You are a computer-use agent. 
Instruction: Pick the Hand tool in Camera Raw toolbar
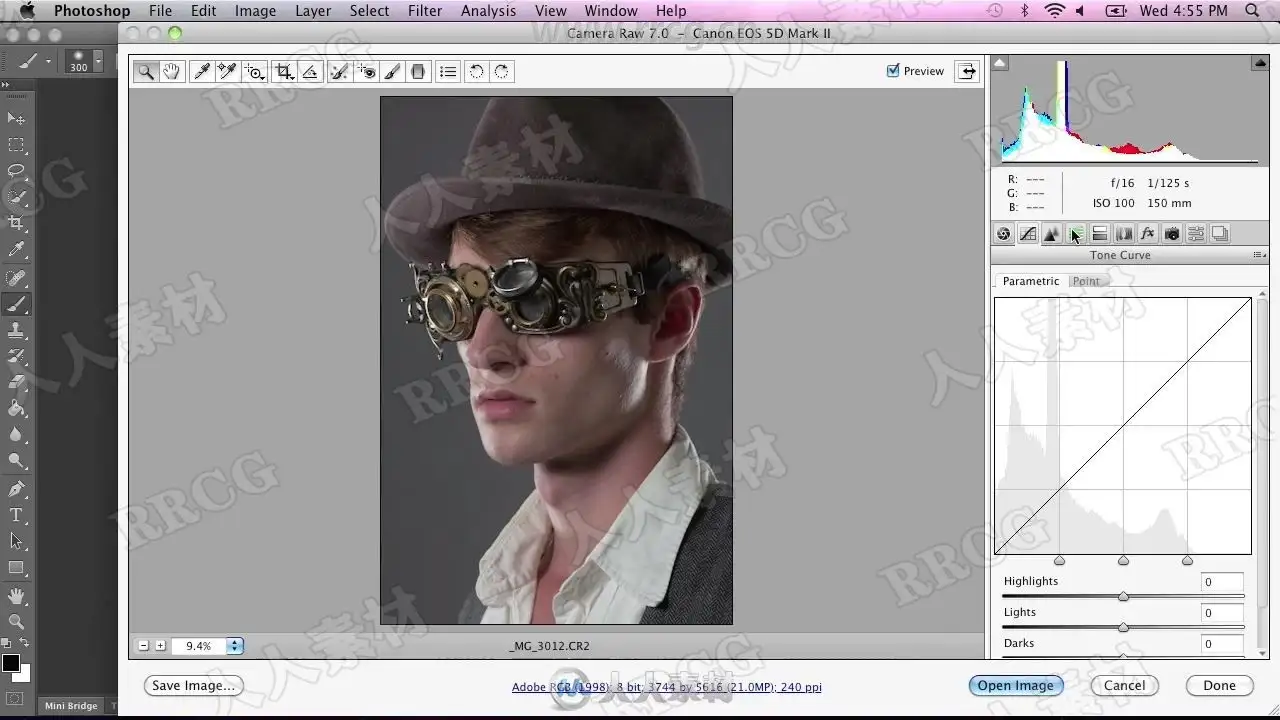172,72
